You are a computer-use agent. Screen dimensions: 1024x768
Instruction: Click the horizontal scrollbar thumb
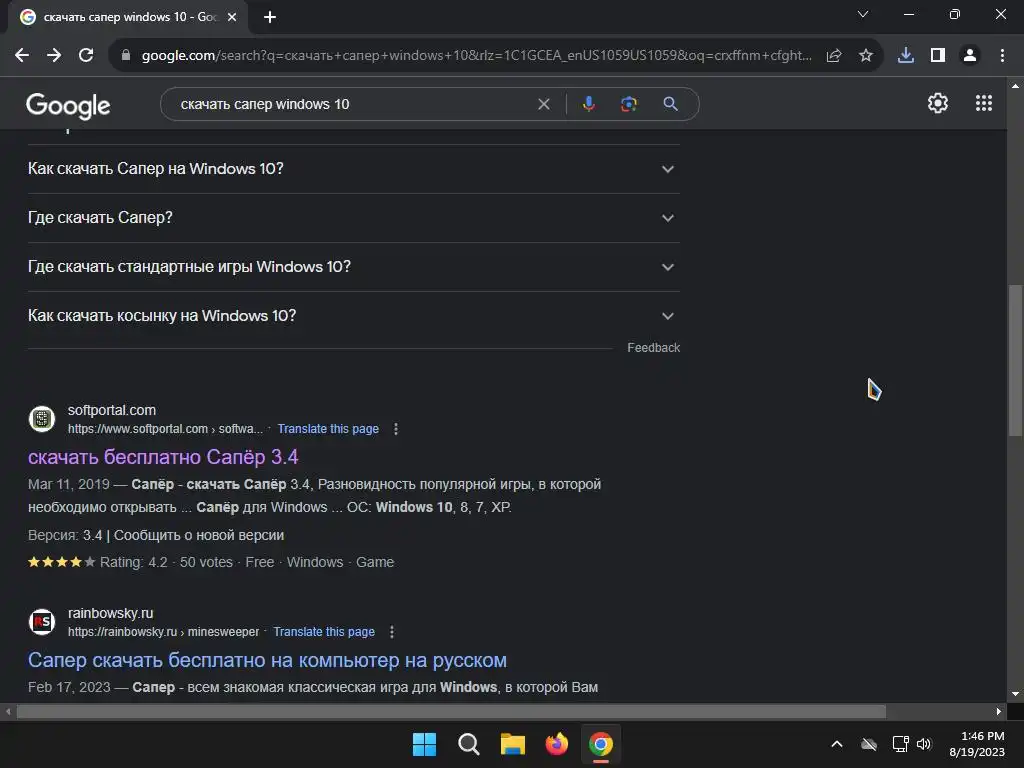click(x=451, y=711)
